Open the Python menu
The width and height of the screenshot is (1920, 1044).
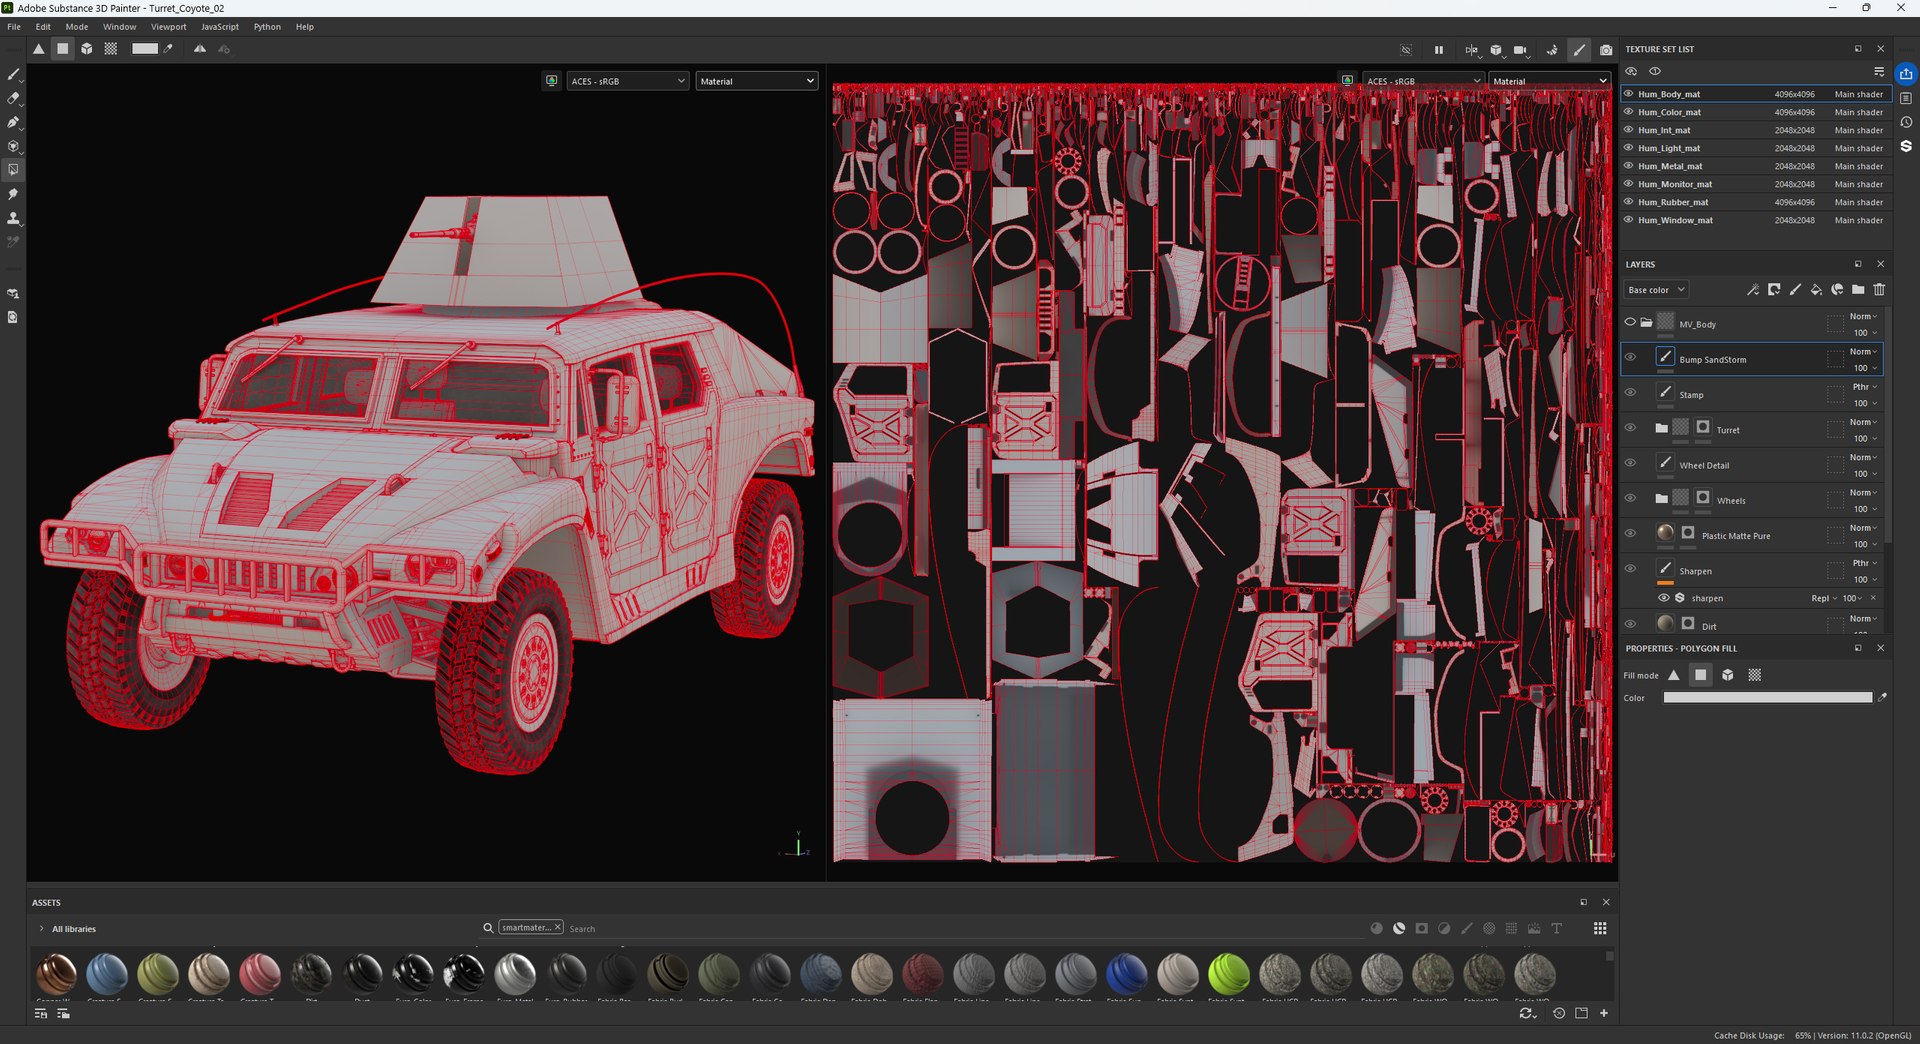click(x=267, y=27)
